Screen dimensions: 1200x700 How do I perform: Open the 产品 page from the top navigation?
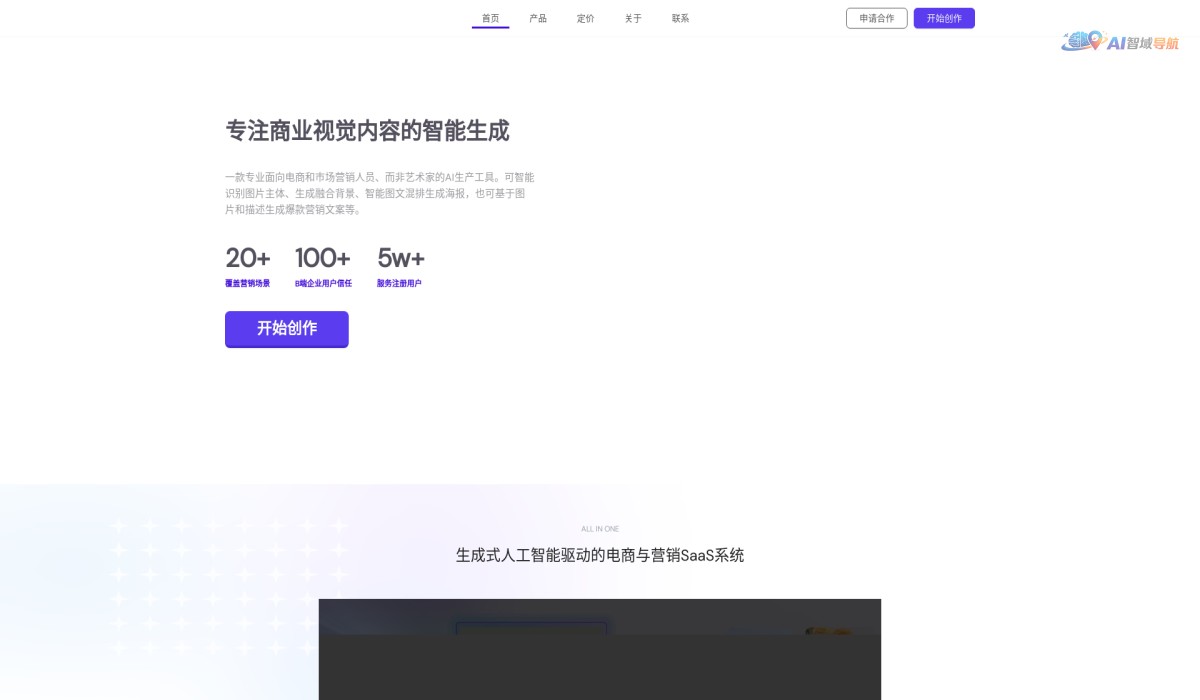(538, 17)
